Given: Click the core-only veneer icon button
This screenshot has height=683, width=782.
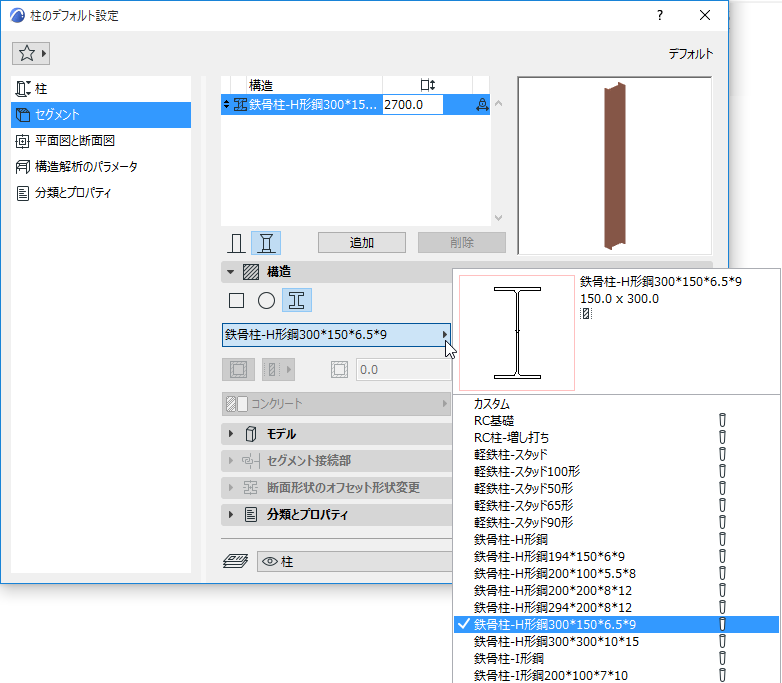Looking at the screenshot, I should click(x=238, y=370).
